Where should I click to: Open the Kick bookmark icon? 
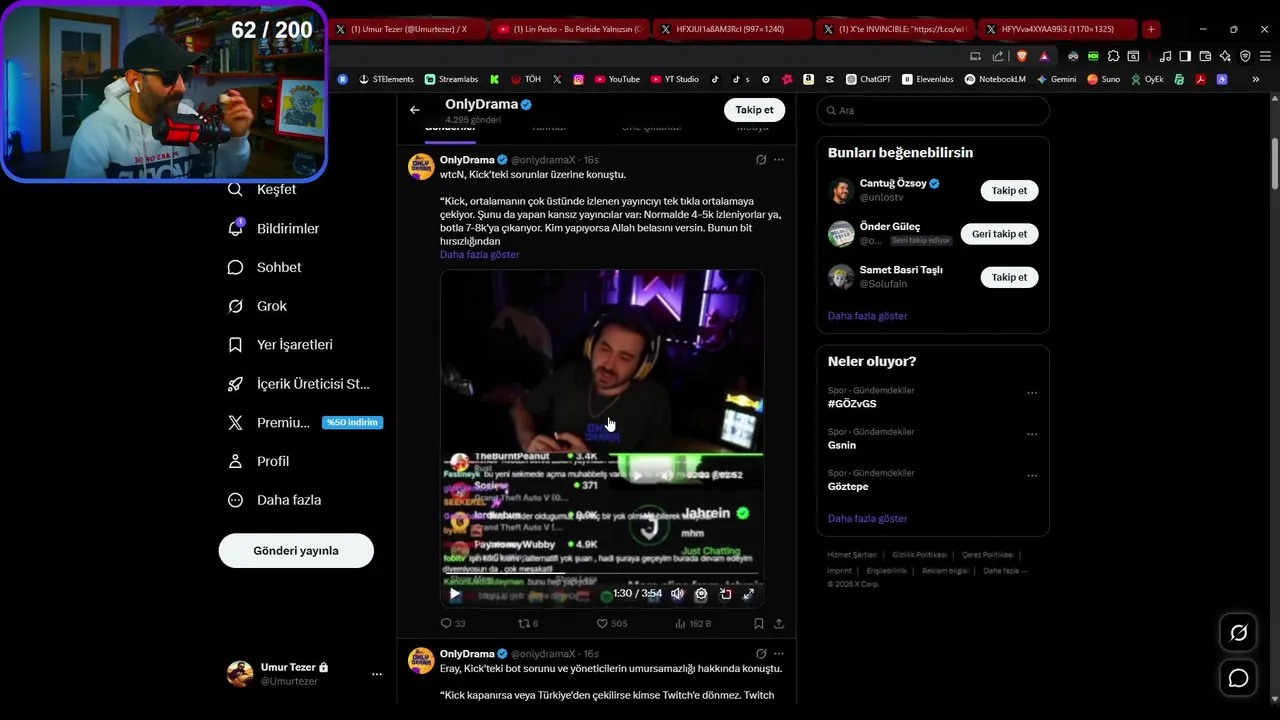pyautogui.click(x=494, y=79)
